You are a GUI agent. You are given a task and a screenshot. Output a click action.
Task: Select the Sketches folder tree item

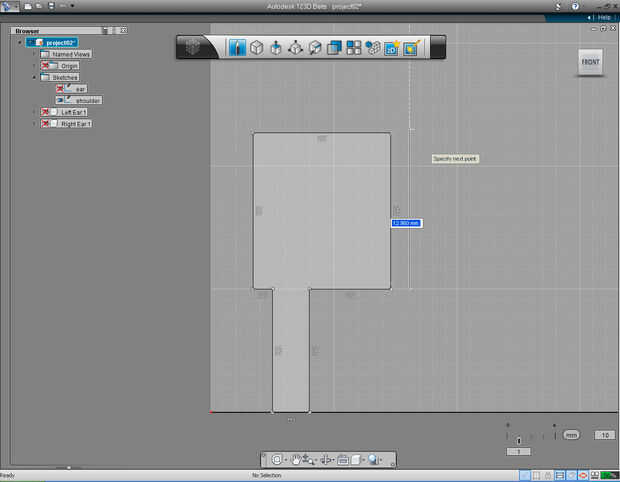(60, 77)
